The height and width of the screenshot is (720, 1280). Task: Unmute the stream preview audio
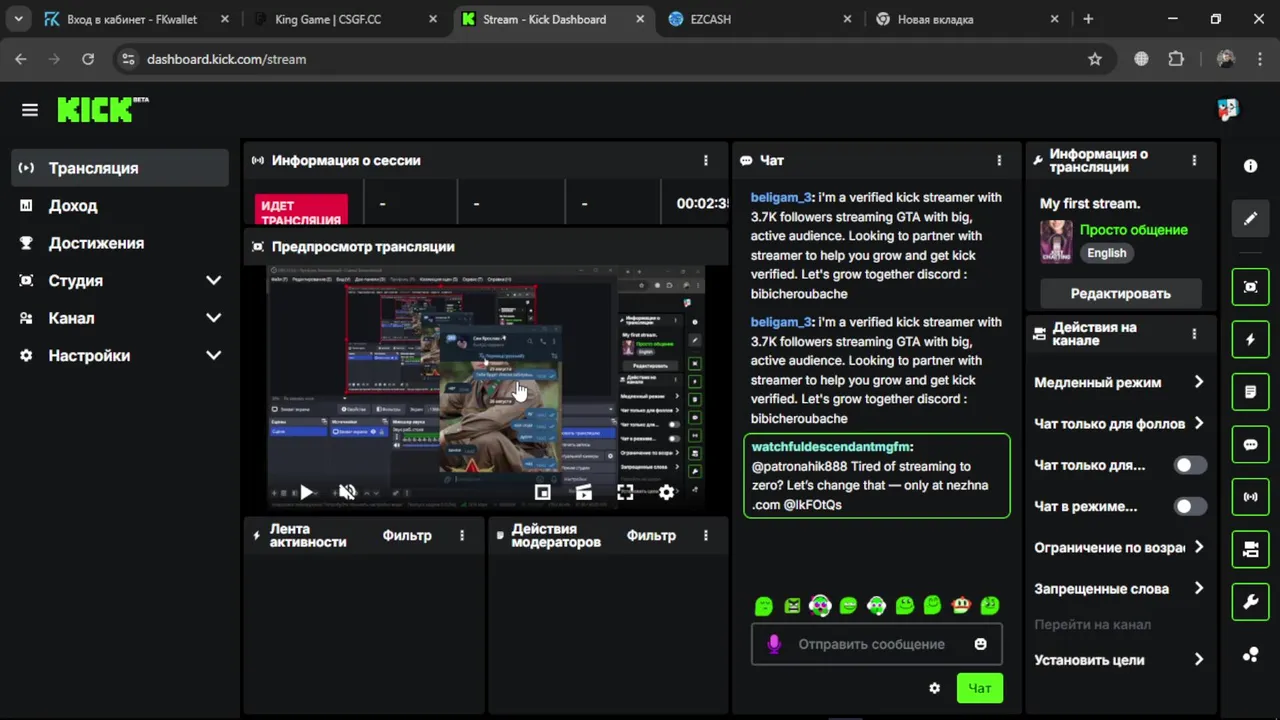(347, 492)
